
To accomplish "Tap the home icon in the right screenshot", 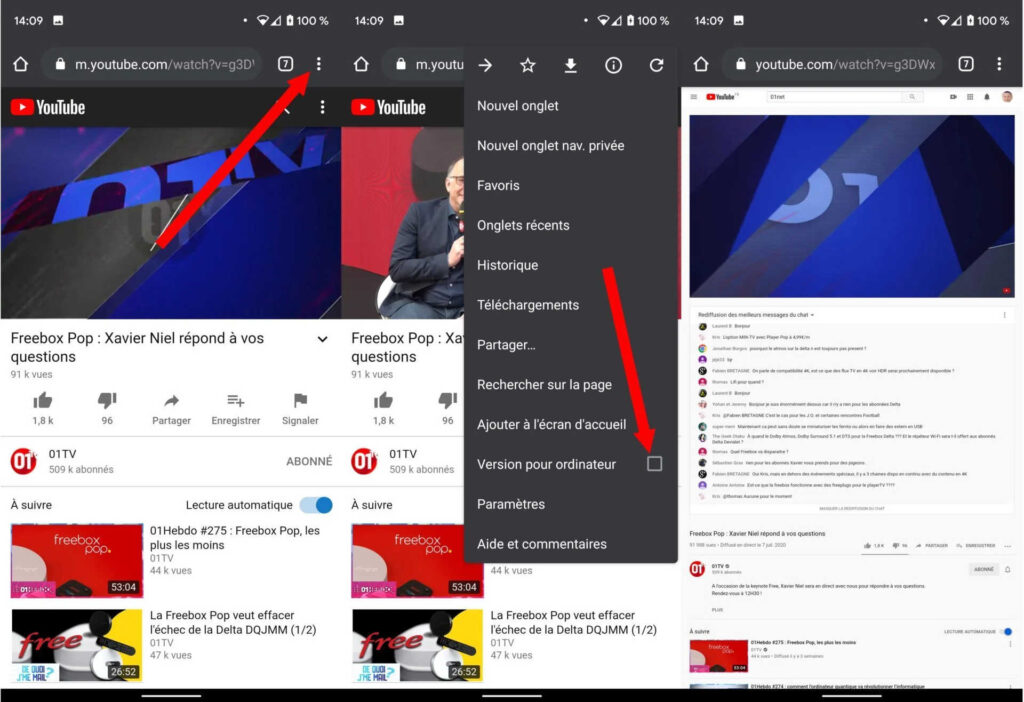I will click(x=701, y=64).
